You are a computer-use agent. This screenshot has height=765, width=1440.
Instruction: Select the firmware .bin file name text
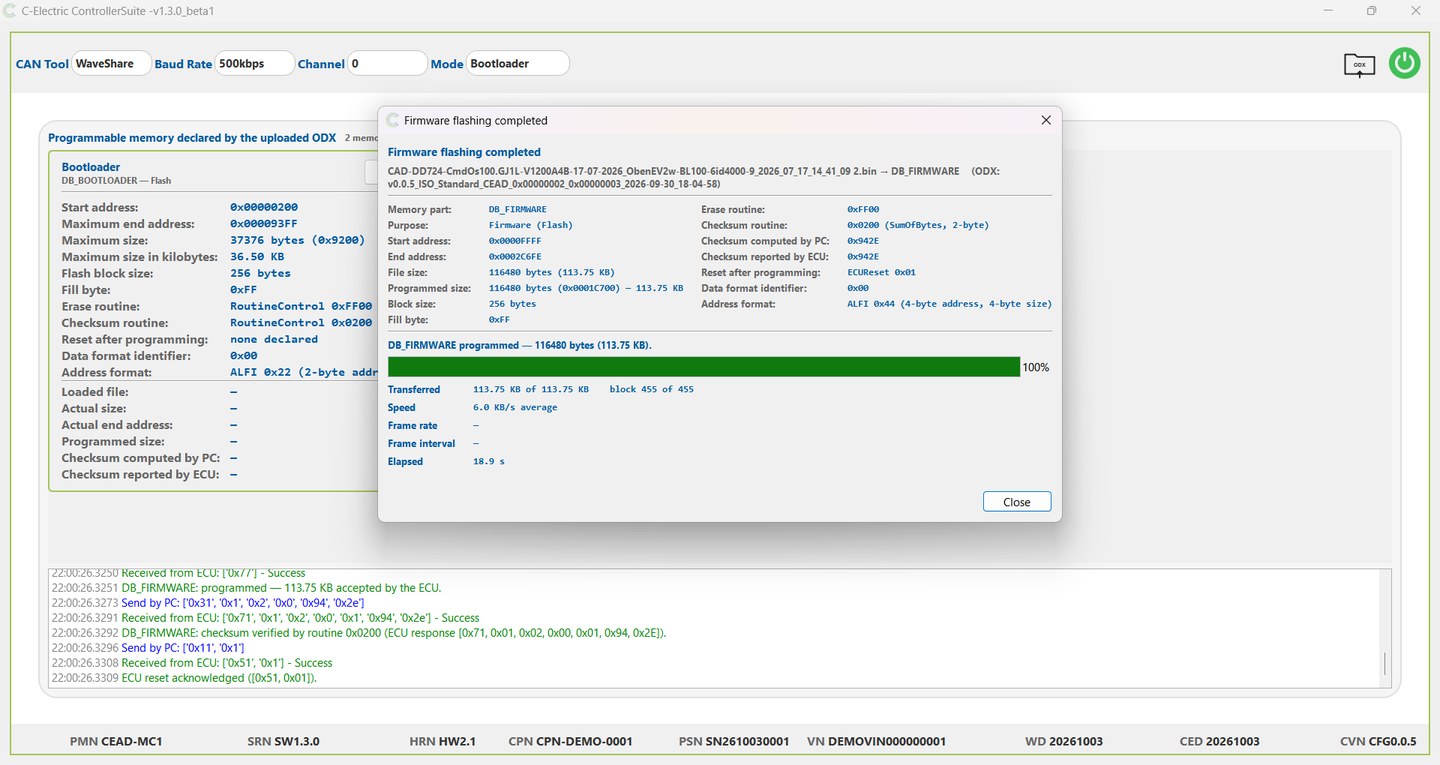coord(634,171)
